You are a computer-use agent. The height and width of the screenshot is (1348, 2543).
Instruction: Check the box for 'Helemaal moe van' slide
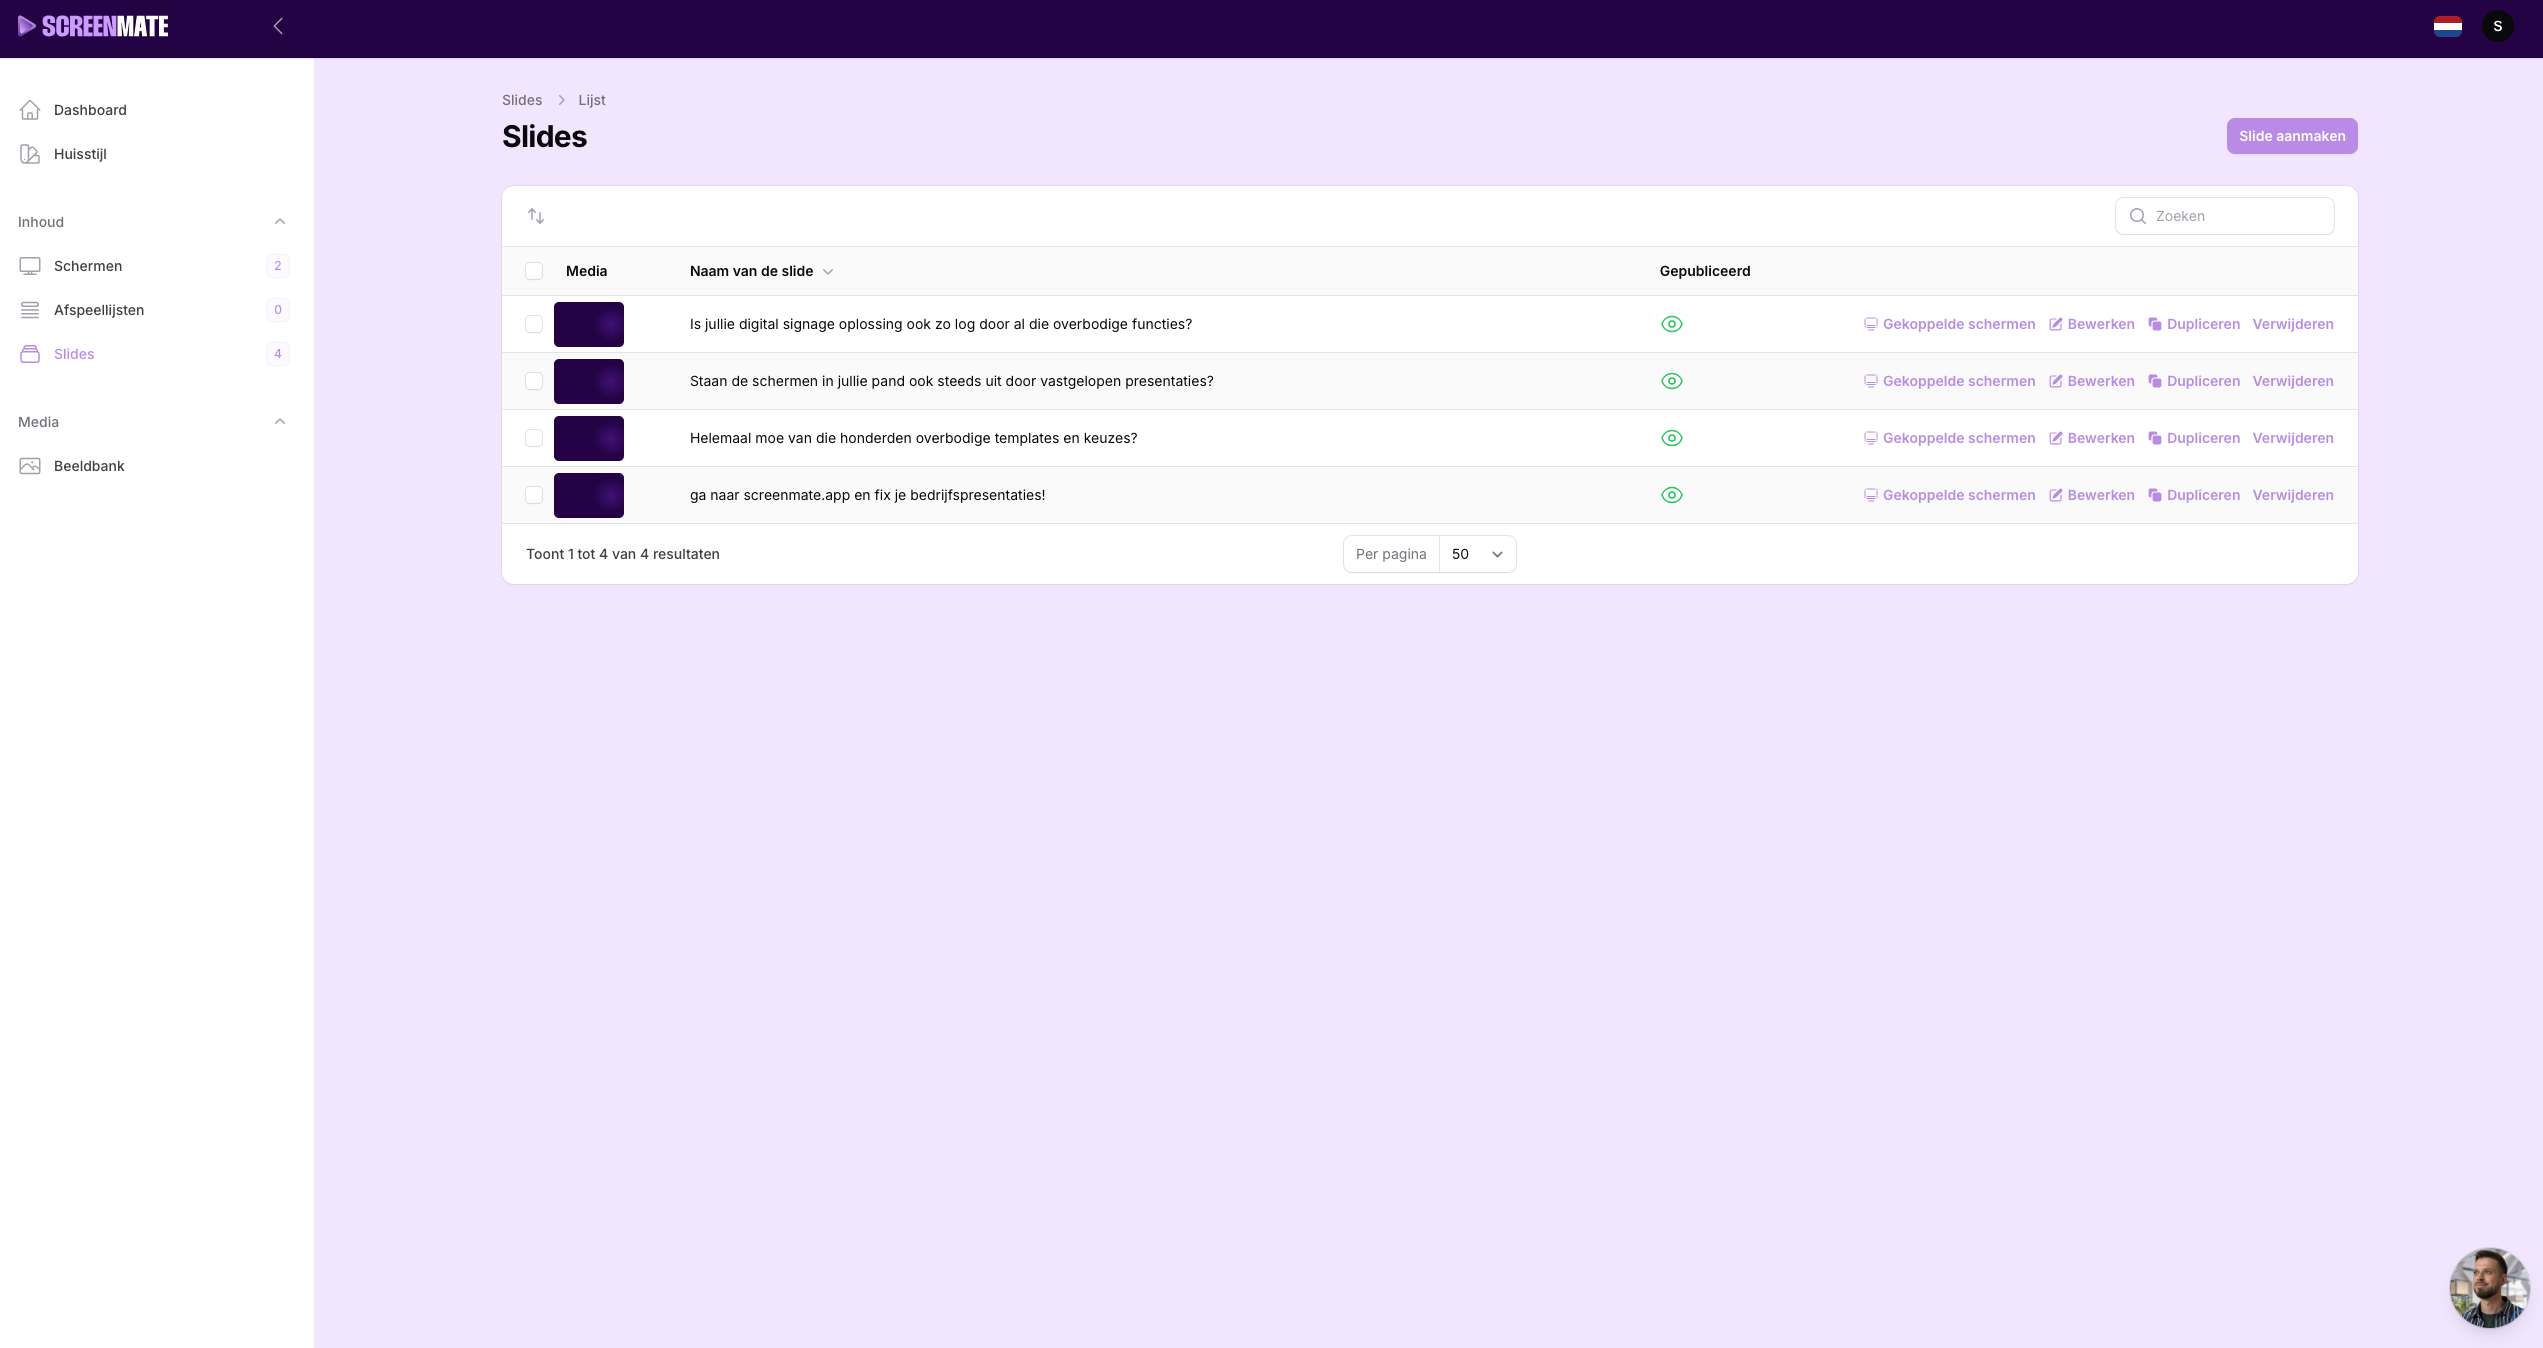[x=534, y=438]
